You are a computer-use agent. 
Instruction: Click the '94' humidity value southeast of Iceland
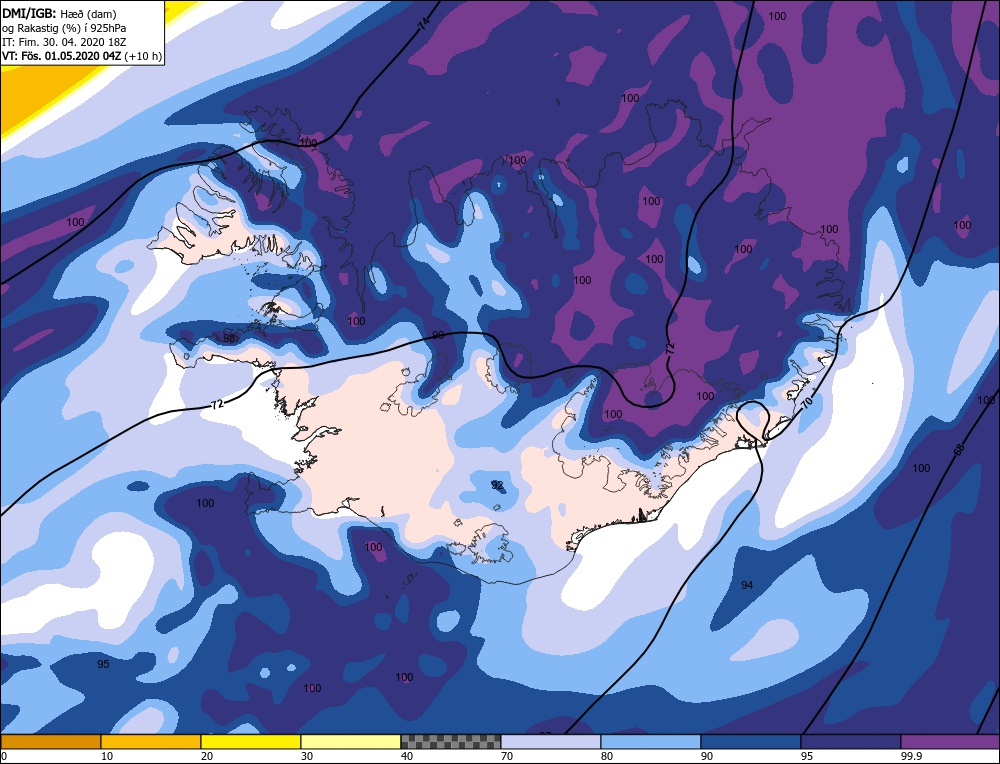pos(747,585)
